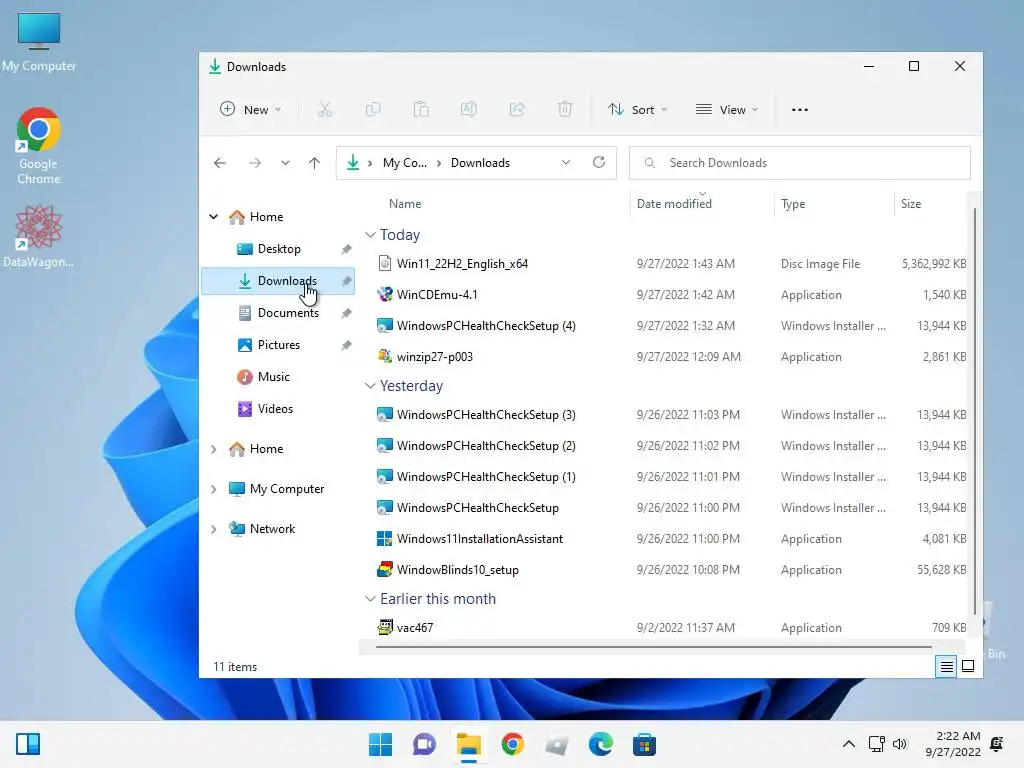
Task: Open the Chat app on taskbar
Action: point(424,744)
